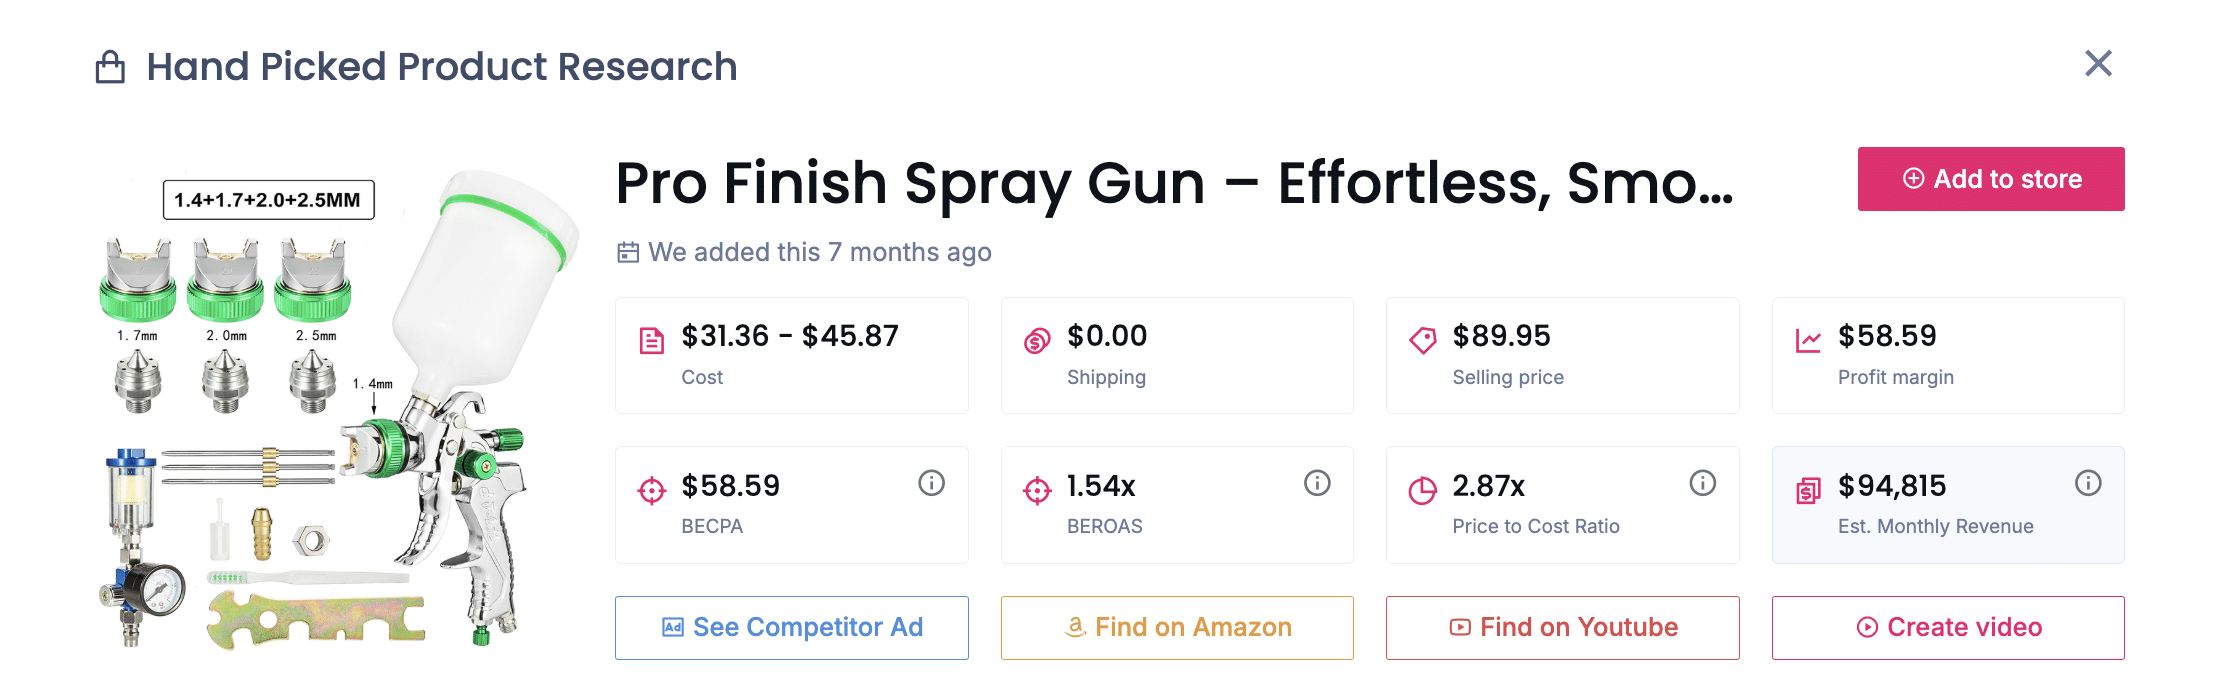Click the selling price tag icon
Screen dimensions: 2214x686
tap(1423, 340)
